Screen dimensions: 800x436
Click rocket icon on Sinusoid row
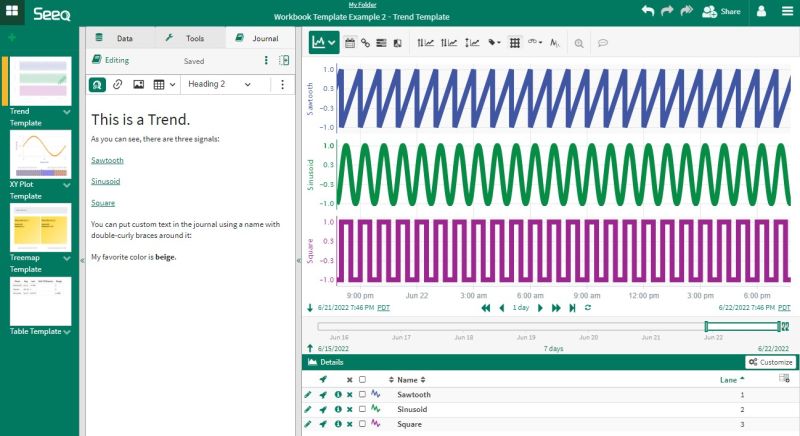pos(323,409)
